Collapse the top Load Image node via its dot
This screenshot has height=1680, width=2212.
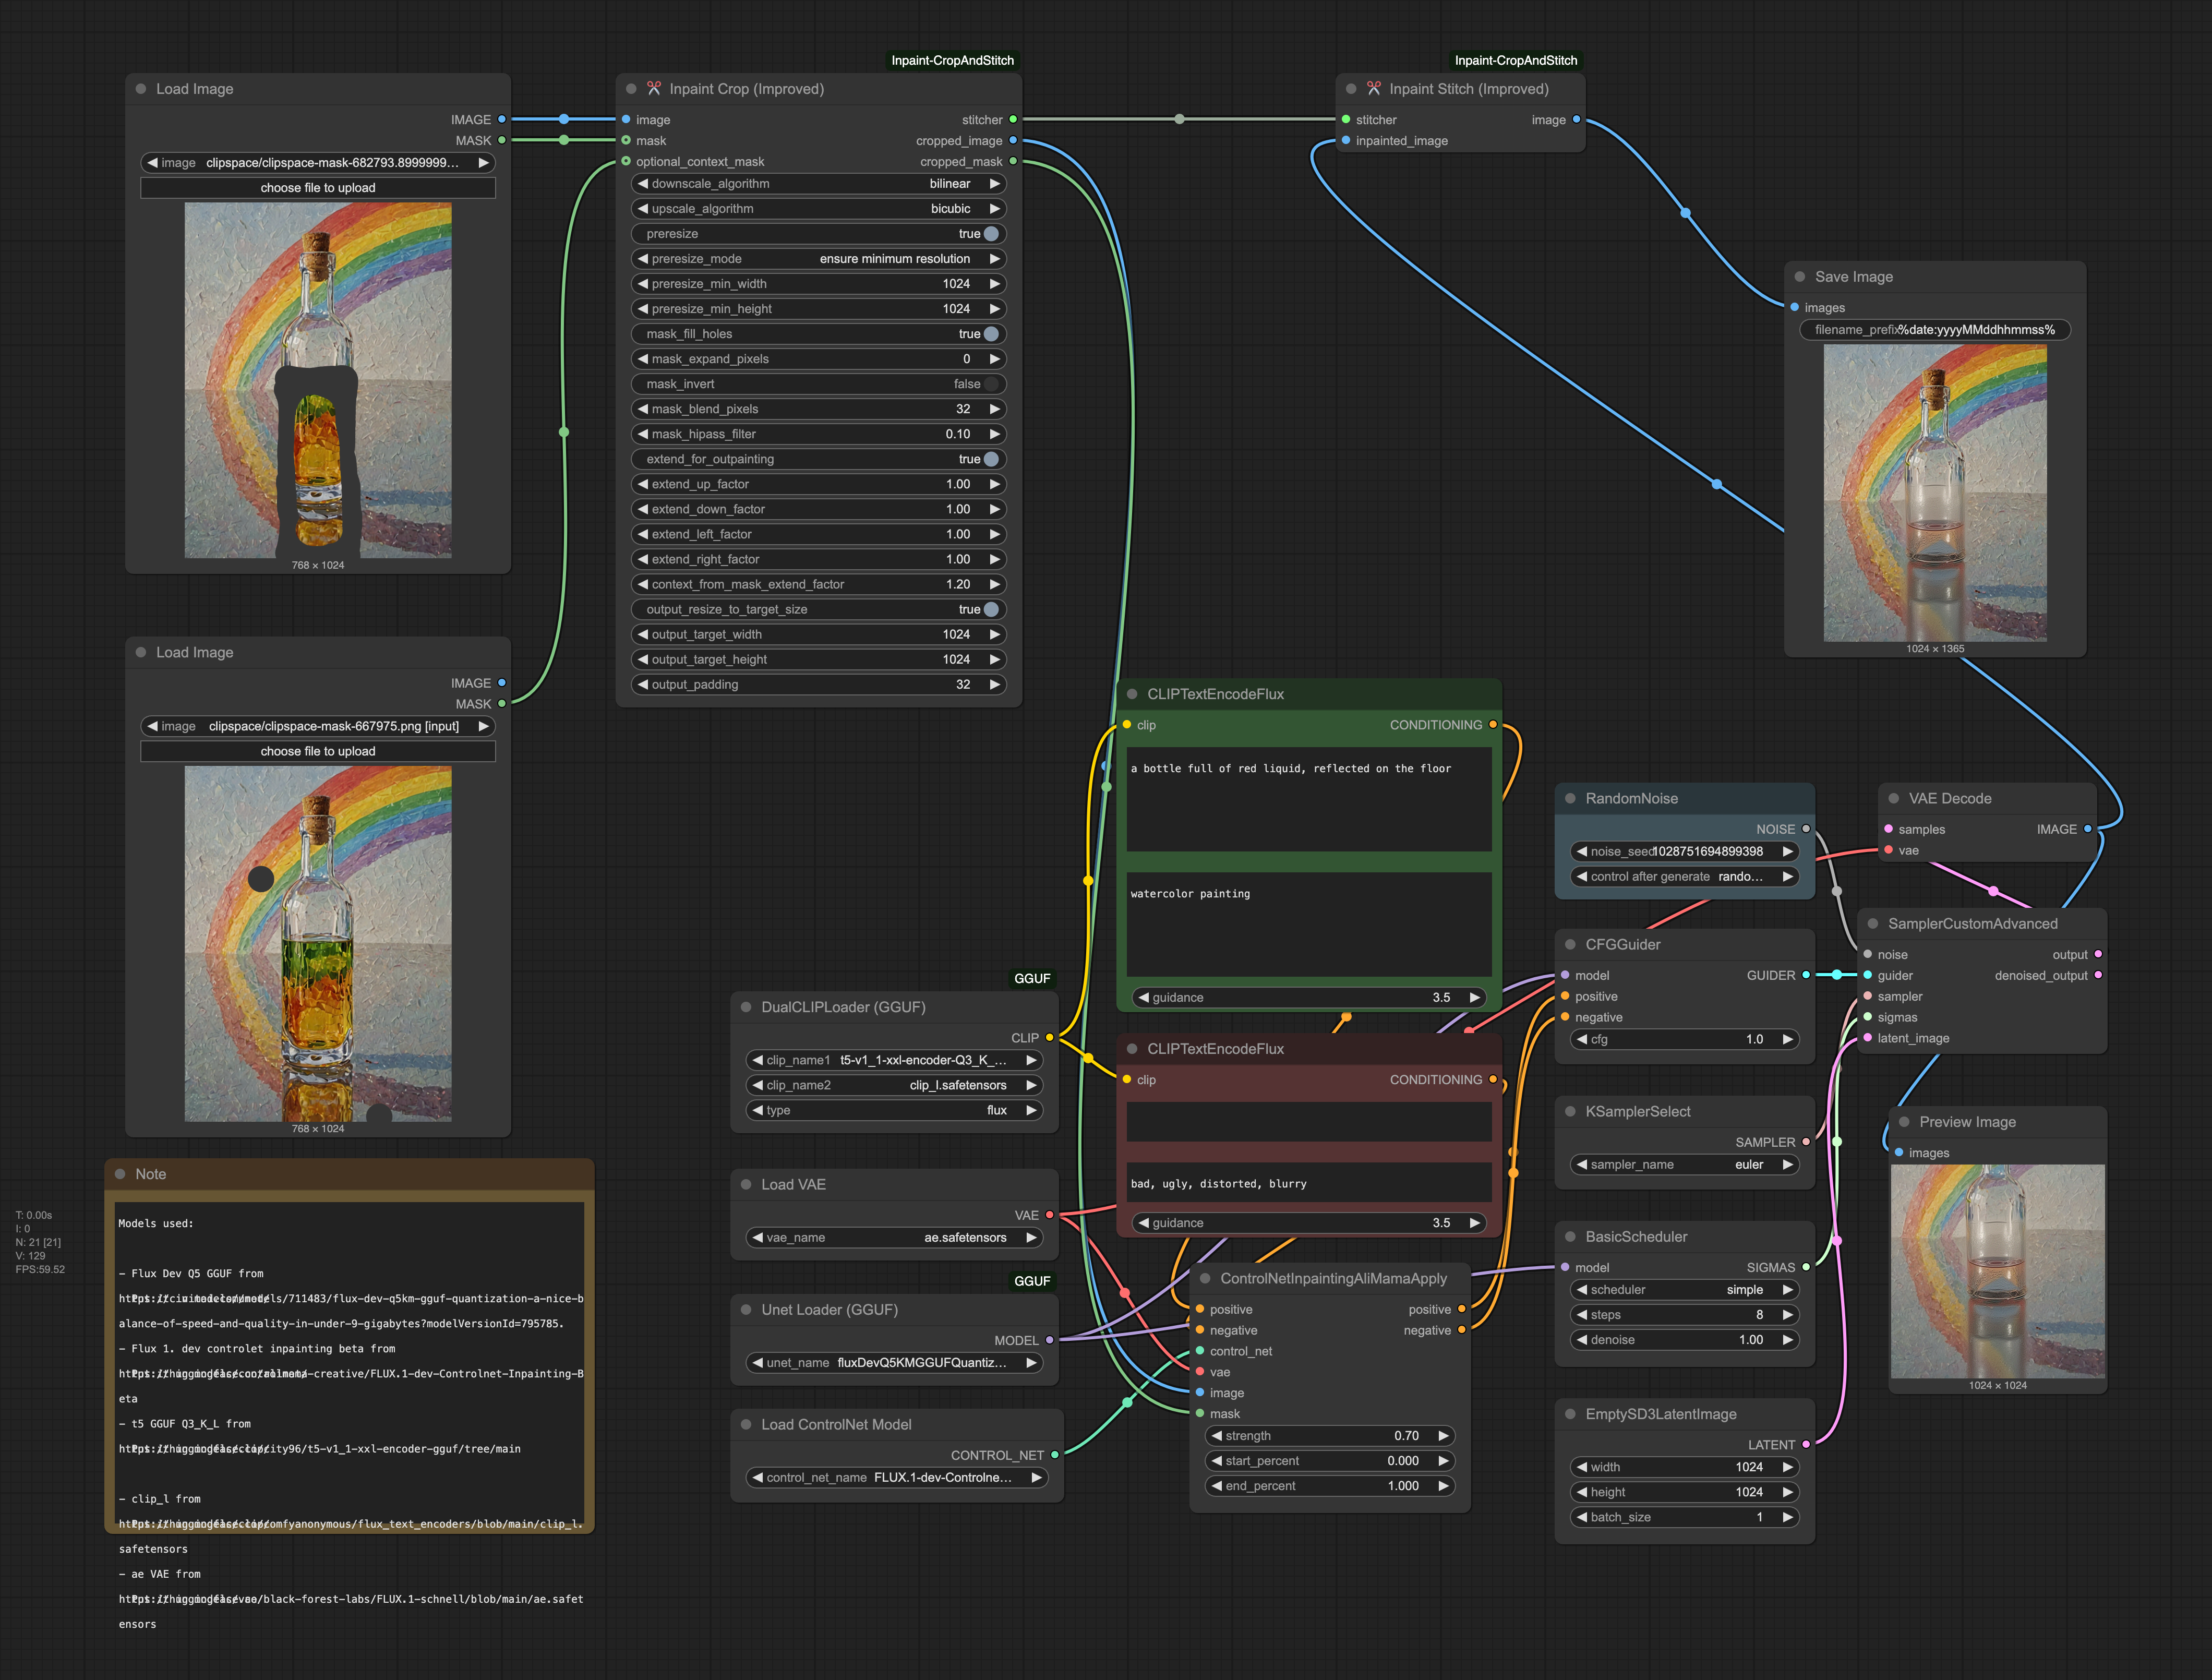coord(141,89)
